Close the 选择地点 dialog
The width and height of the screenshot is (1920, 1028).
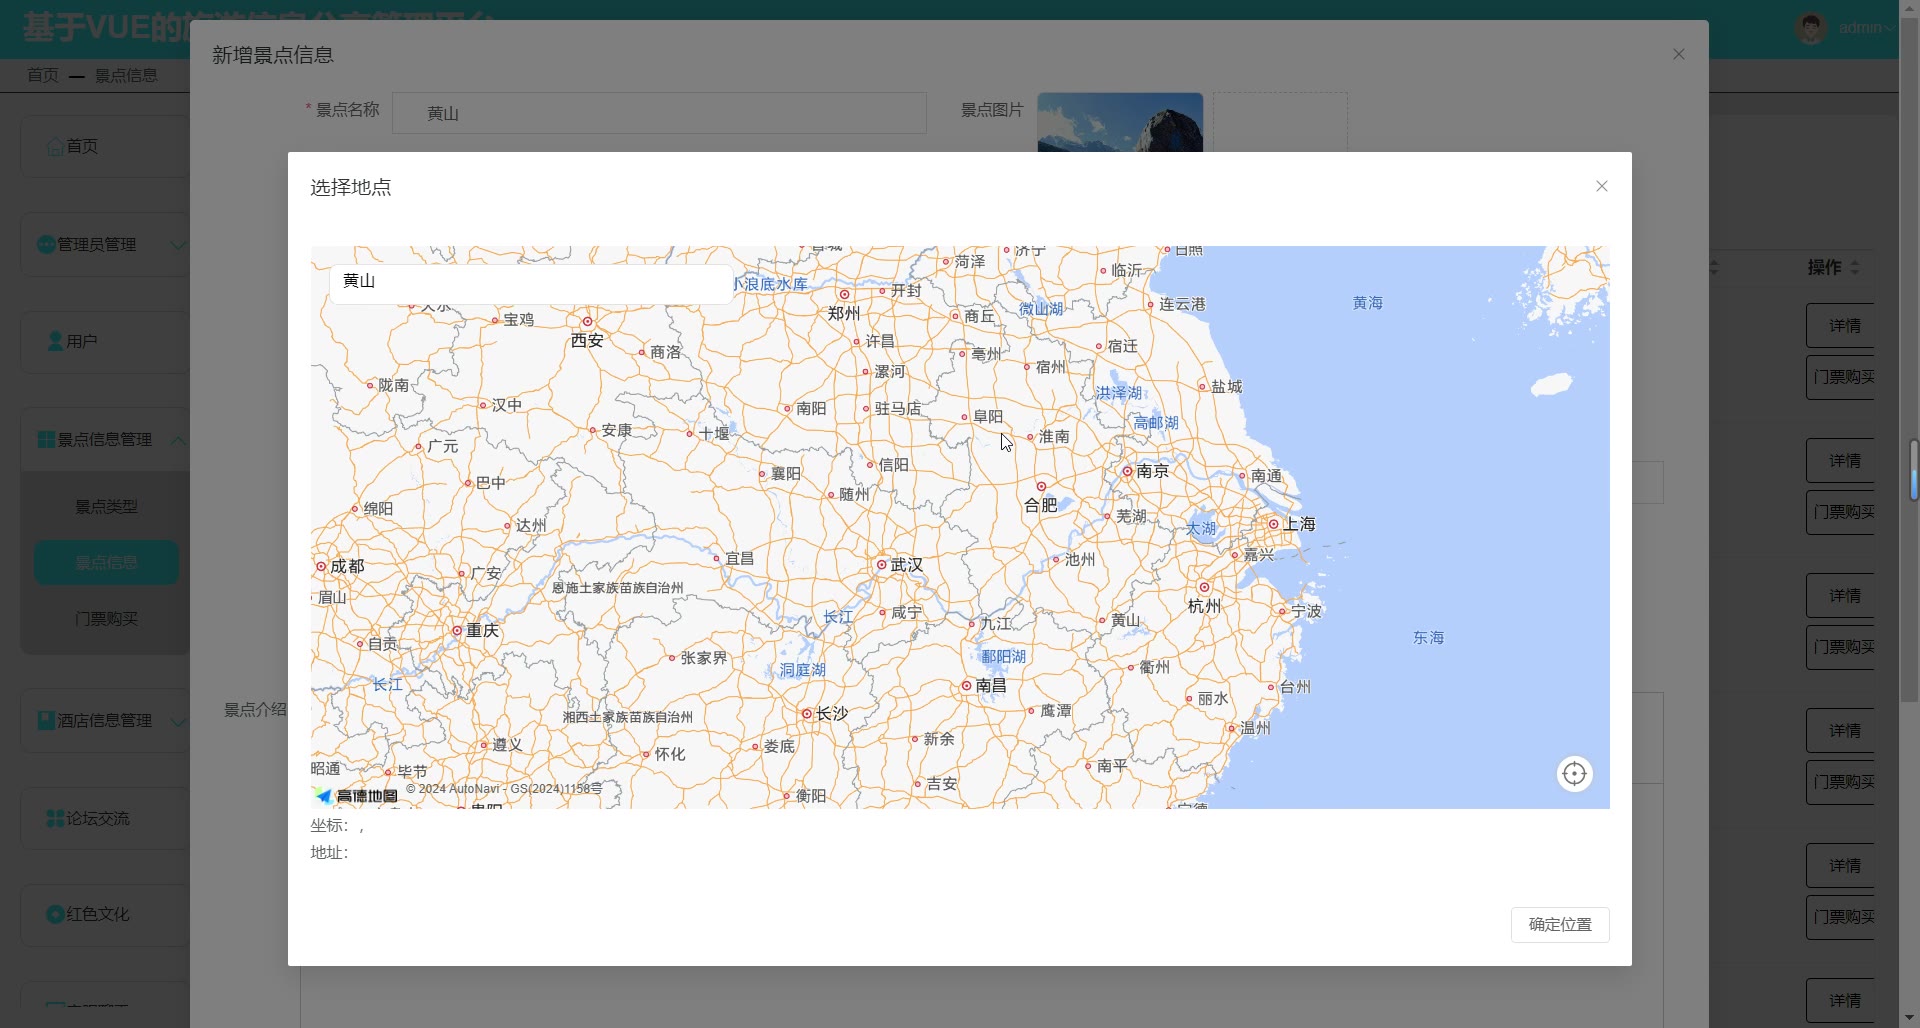tap(1601, 187)
